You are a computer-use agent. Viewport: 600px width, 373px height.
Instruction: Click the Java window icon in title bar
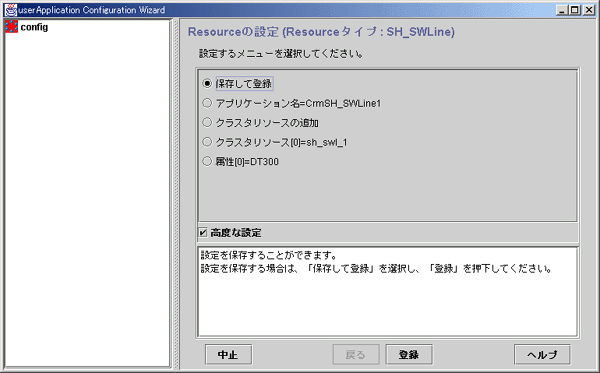[10, 10]
